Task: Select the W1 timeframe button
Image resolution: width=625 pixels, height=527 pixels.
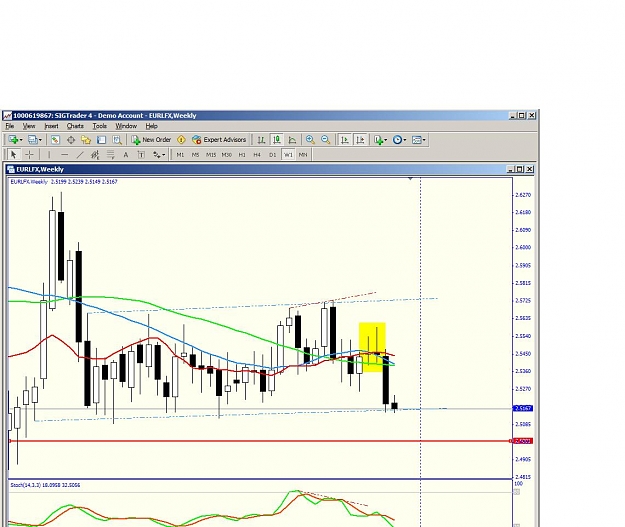Action: pos(288,155)
